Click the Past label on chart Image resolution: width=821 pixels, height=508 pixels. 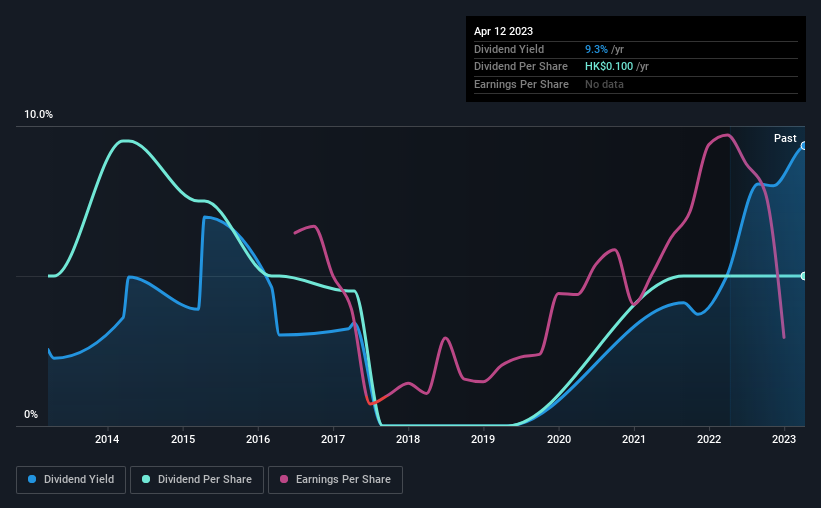click(785, 138)
